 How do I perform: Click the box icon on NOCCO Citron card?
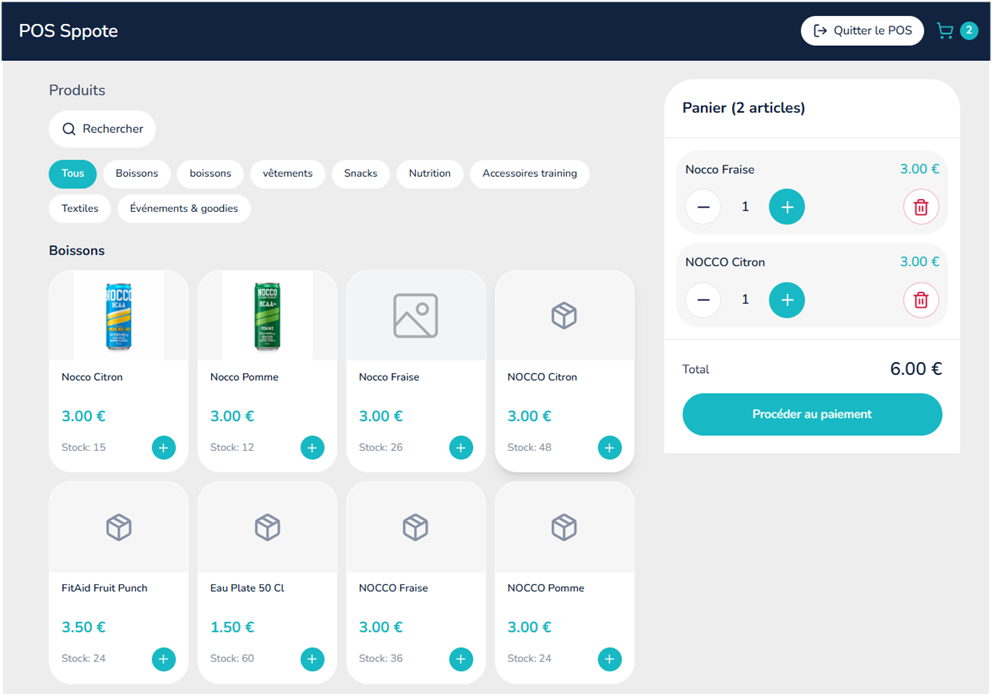click(x=564, y=316)
